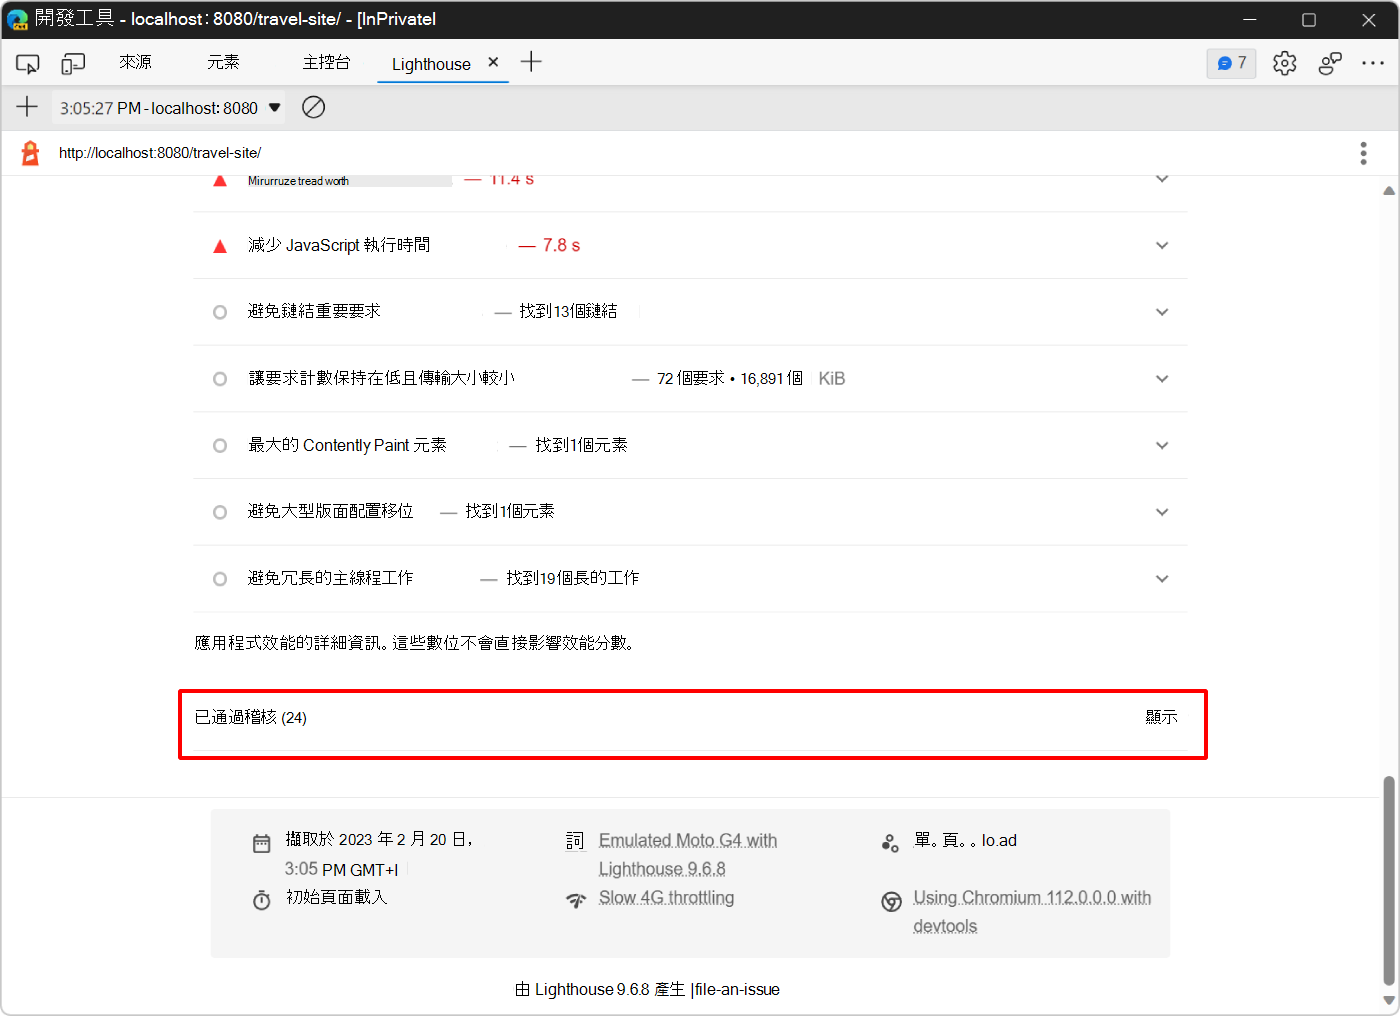This screenshot has height=1016, width=1400.
Task: Click the report URL localhost:8080/travel-site
Action: pyautogui.click(x=160, y=153)
